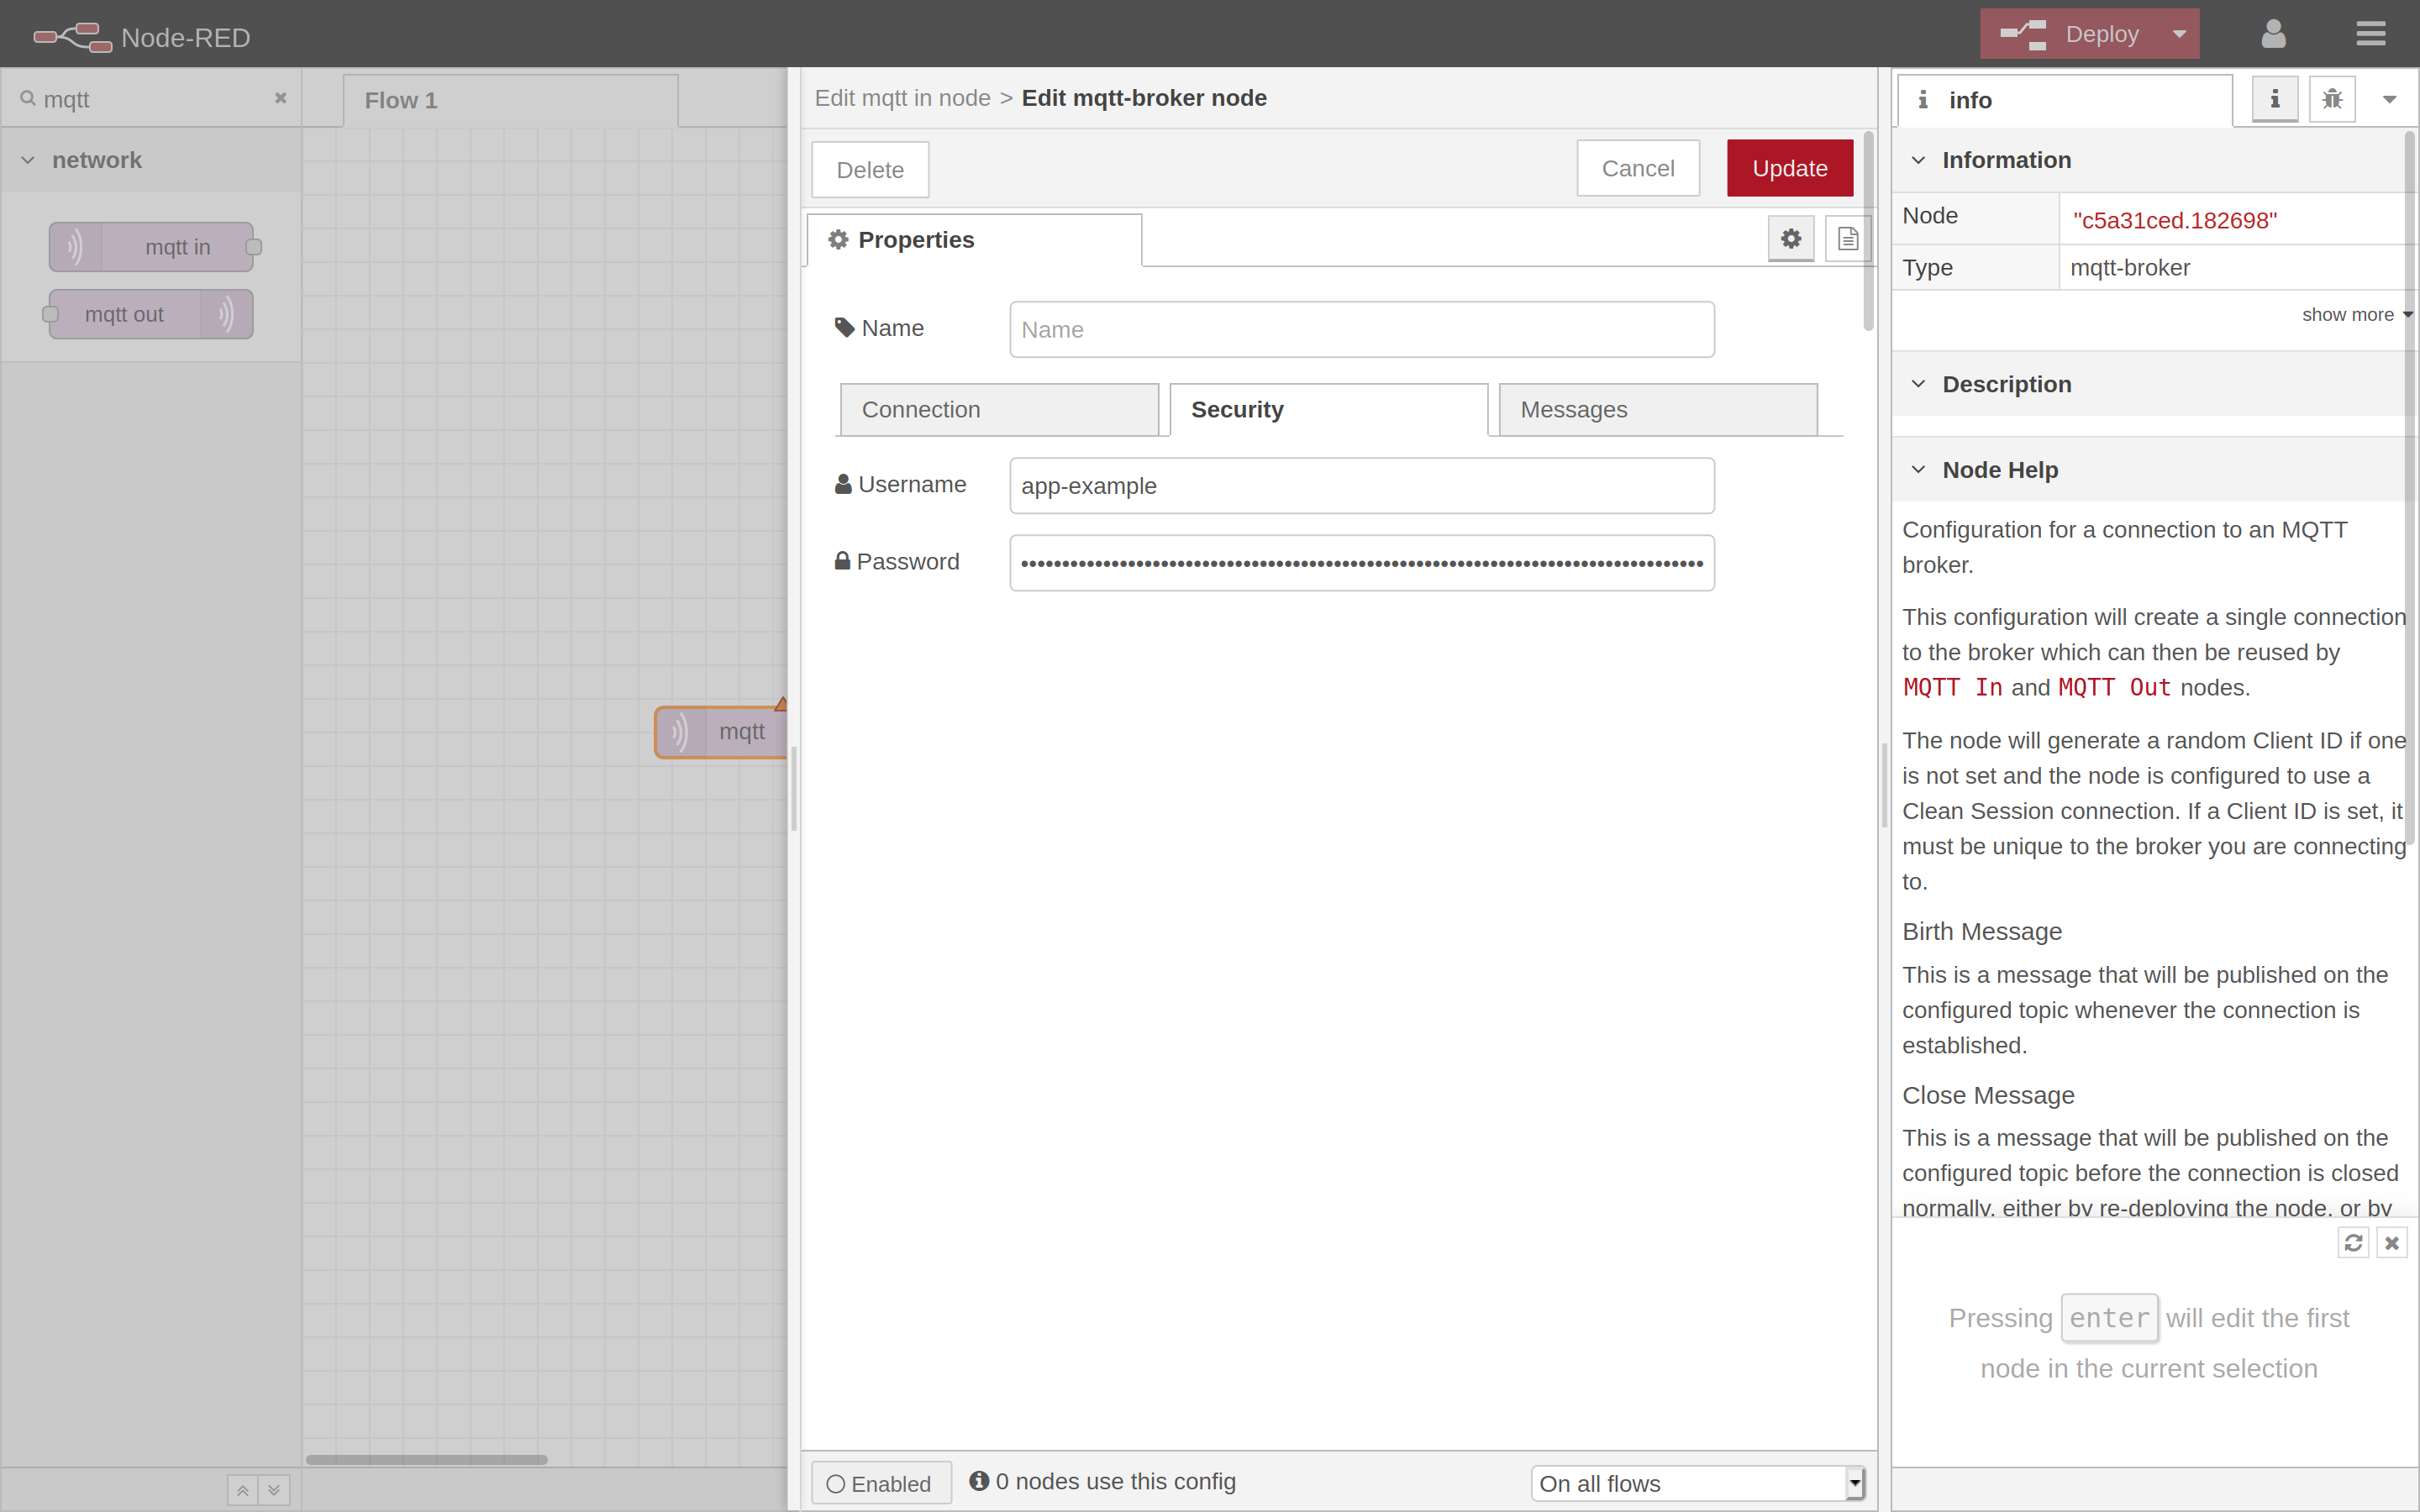Viewport: 2420px width, 1512px height.
Task: Go back via Edit mqtt in node breadcrumb
Action: [901, 97]
